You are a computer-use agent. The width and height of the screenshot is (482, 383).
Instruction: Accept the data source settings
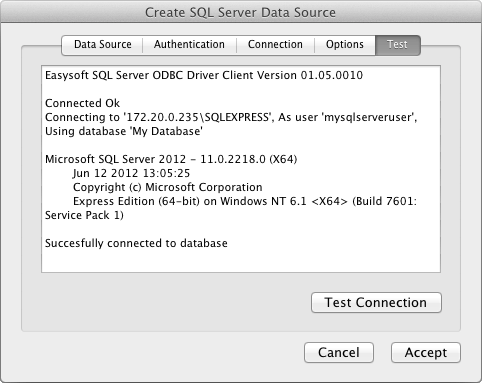pyautogui.click(x=426, y=352)
